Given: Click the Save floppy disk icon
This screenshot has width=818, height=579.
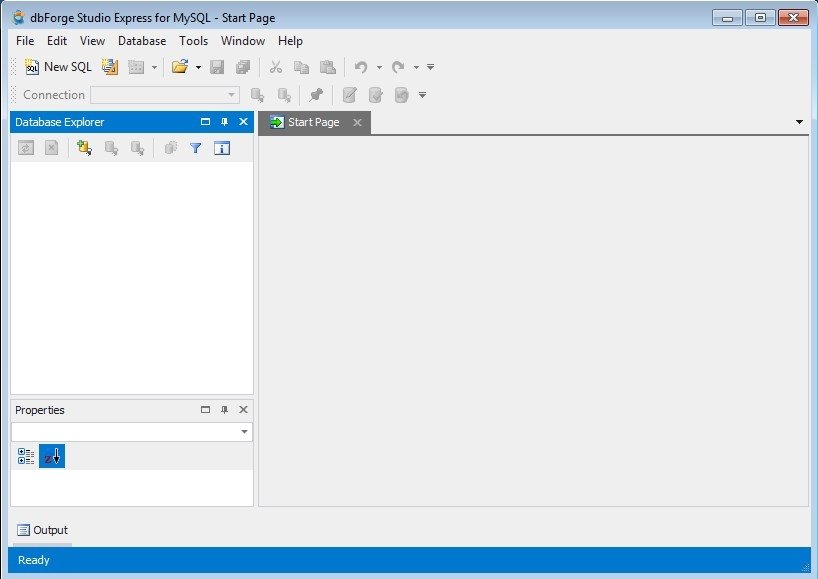Looking at the screenshot, I should pos(217,67).
